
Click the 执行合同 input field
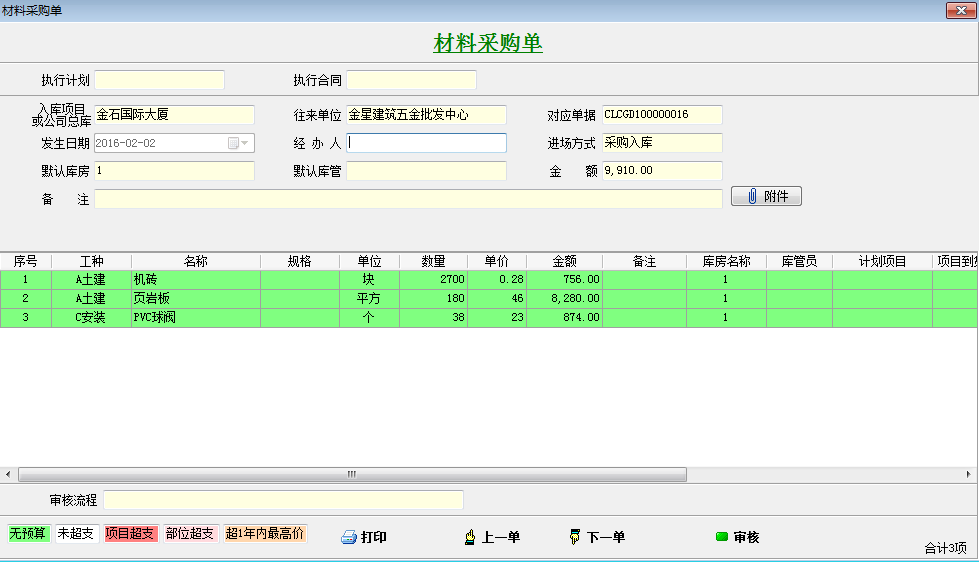(411, 80)
